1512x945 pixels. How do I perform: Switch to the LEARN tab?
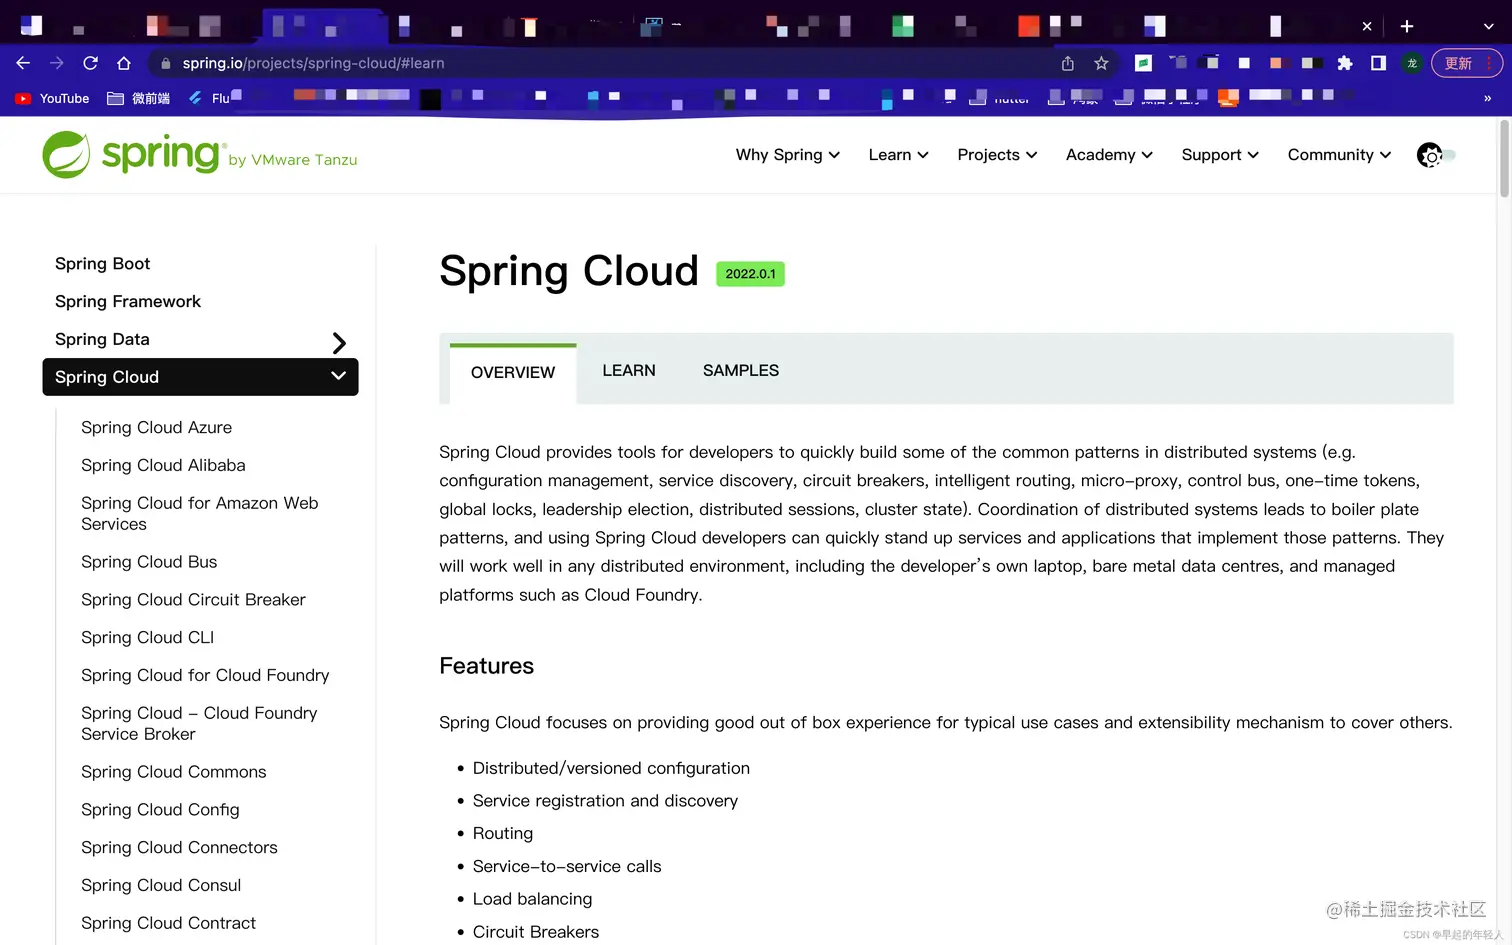629,371
